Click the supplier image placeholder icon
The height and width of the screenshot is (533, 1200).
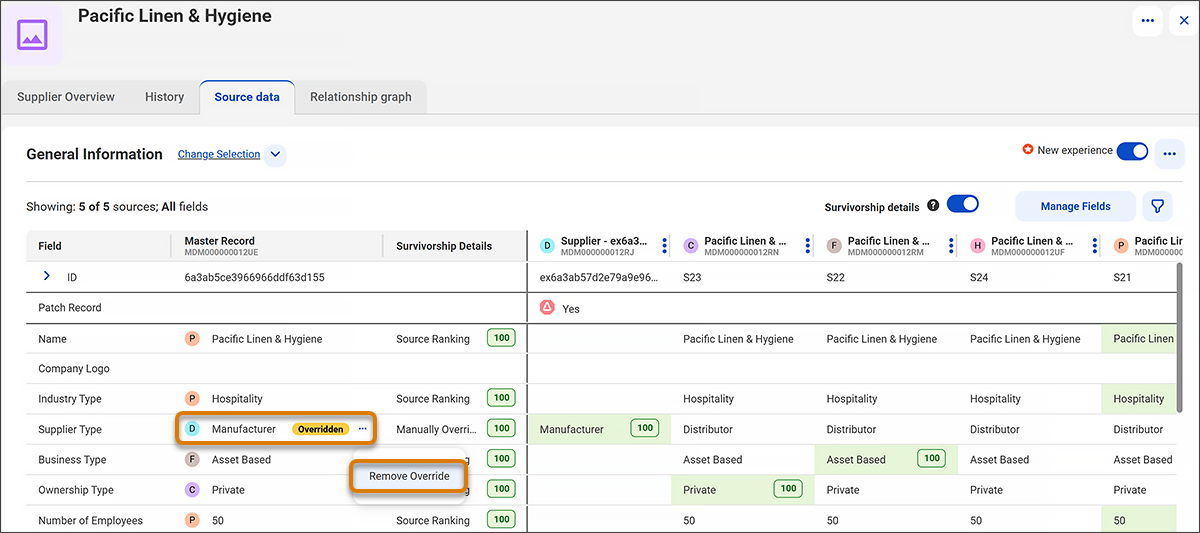[x=33, y=34]
